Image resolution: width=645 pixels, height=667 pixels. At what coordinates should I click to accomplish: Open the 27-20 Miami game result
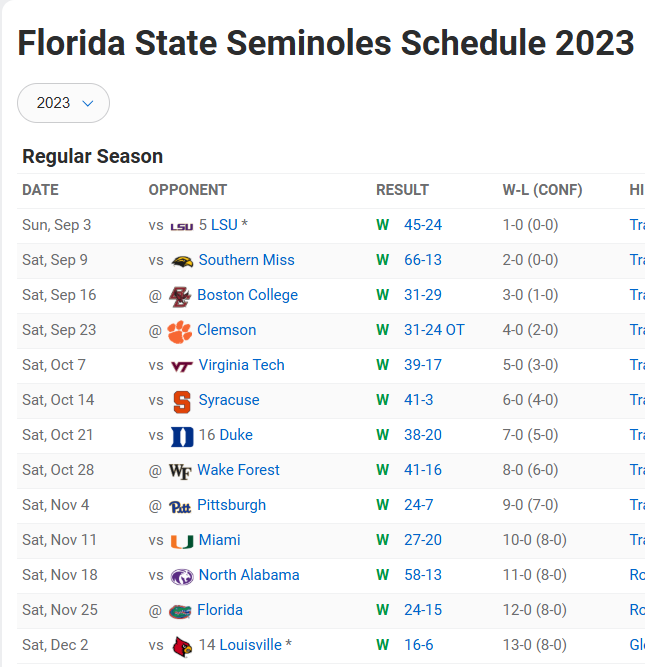pyautogui.click(x=423, y=540)
